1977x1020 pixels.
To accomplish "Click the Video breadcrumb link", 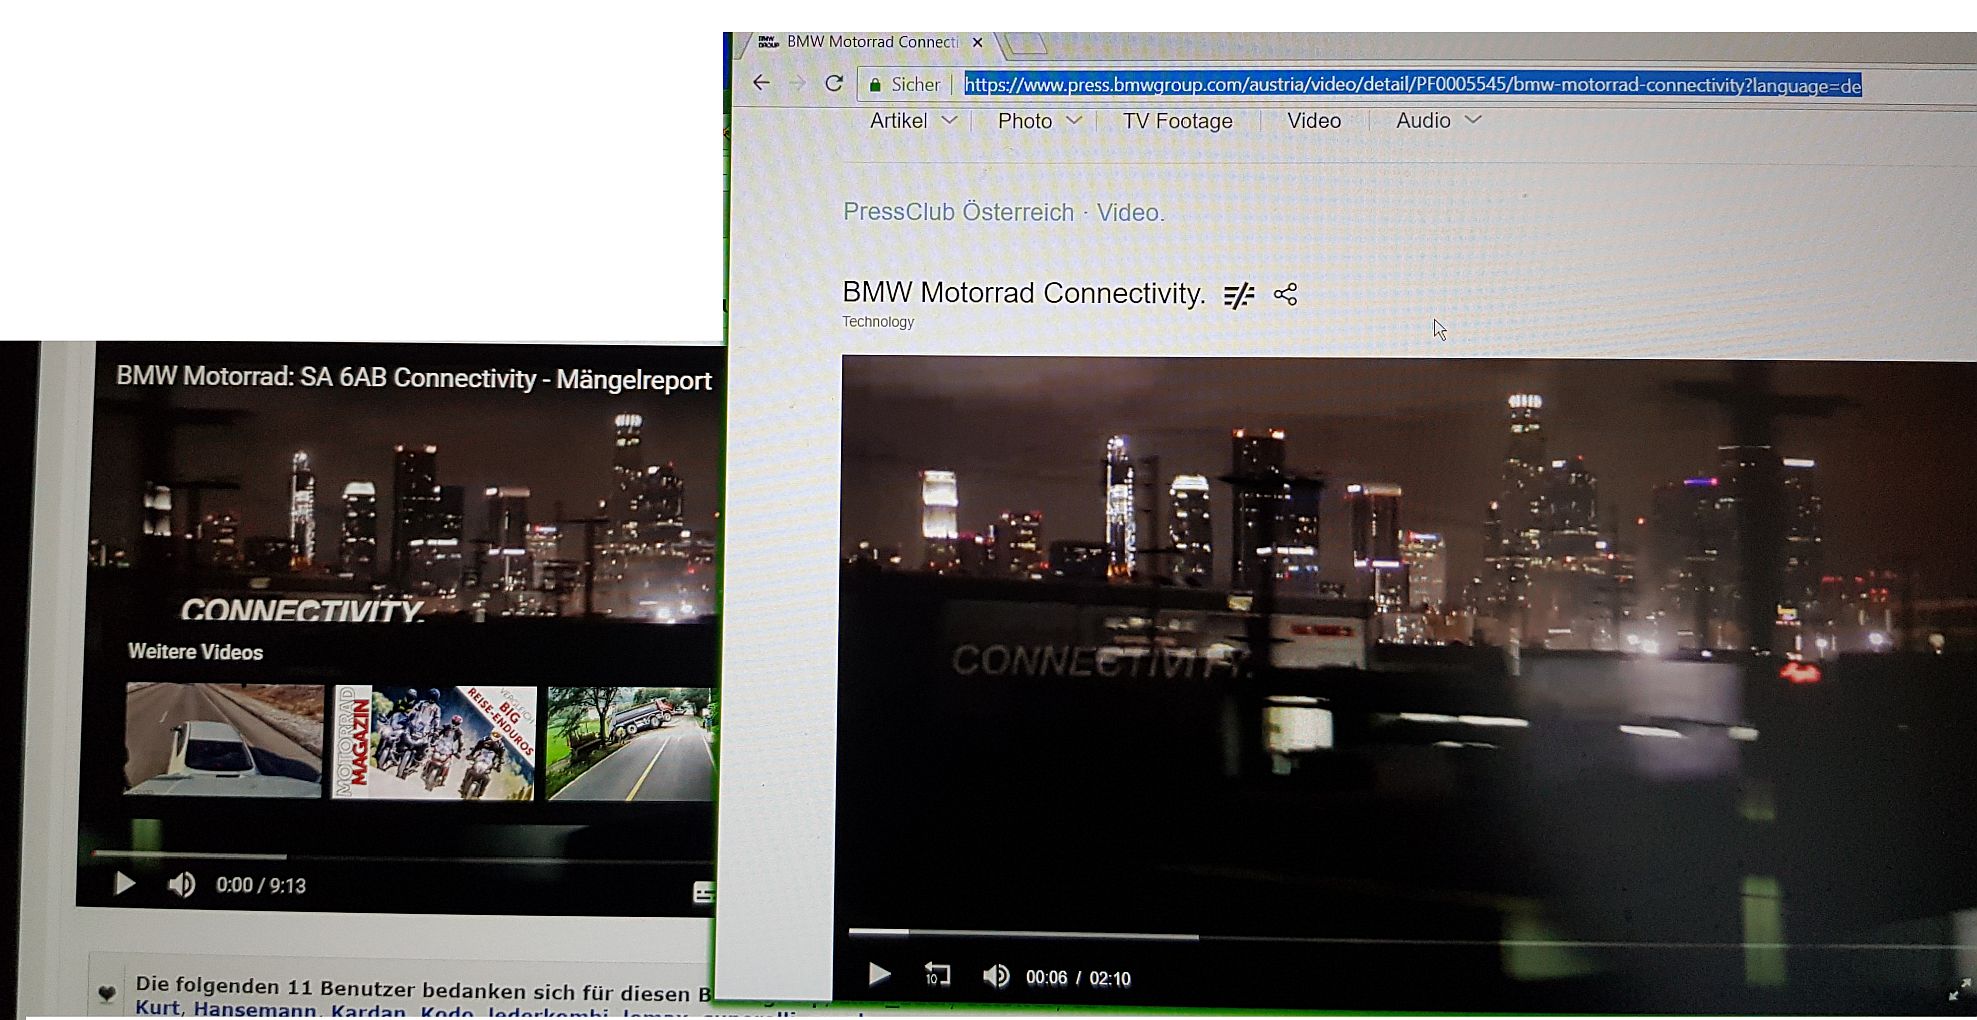I will 1130,212.
